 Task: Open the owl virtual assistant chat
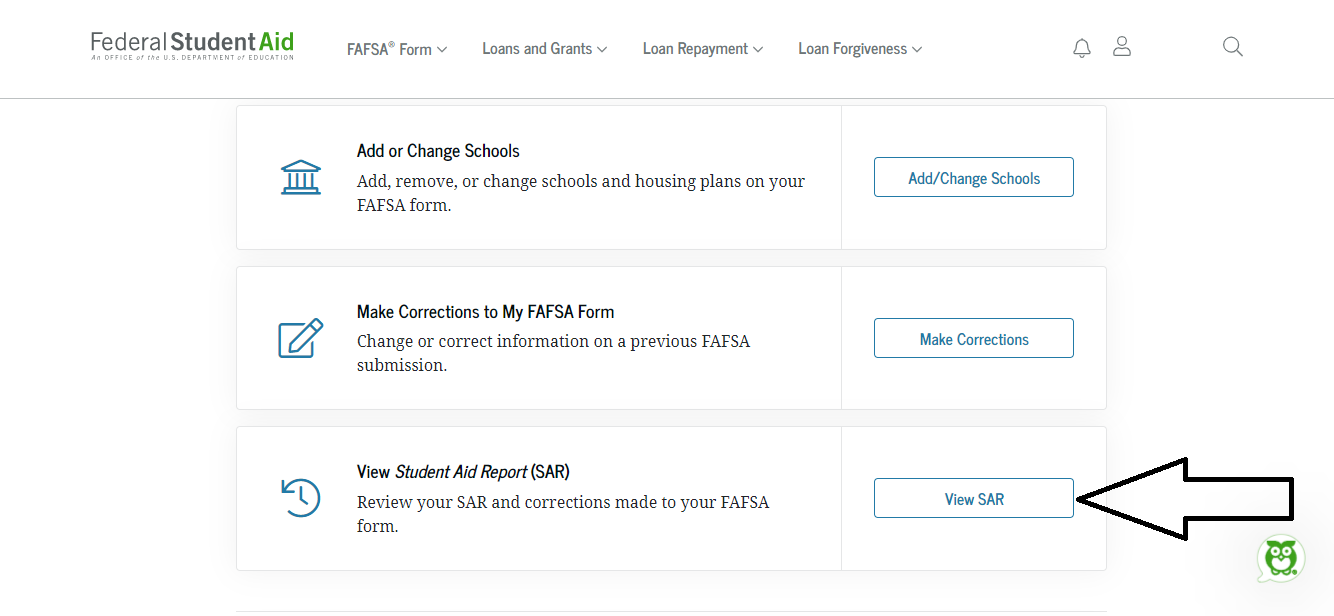pos(1280,558)
